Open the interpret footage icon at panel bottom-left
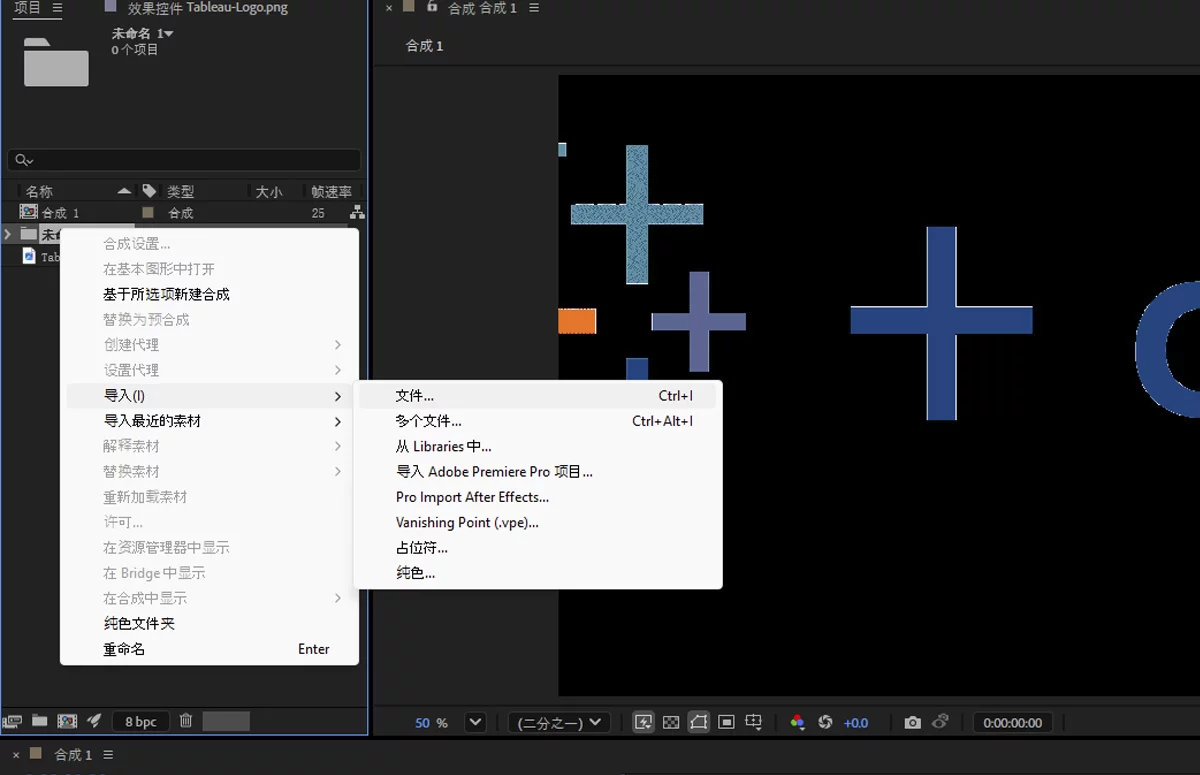The image size is (1200, 775). [12, 721]
